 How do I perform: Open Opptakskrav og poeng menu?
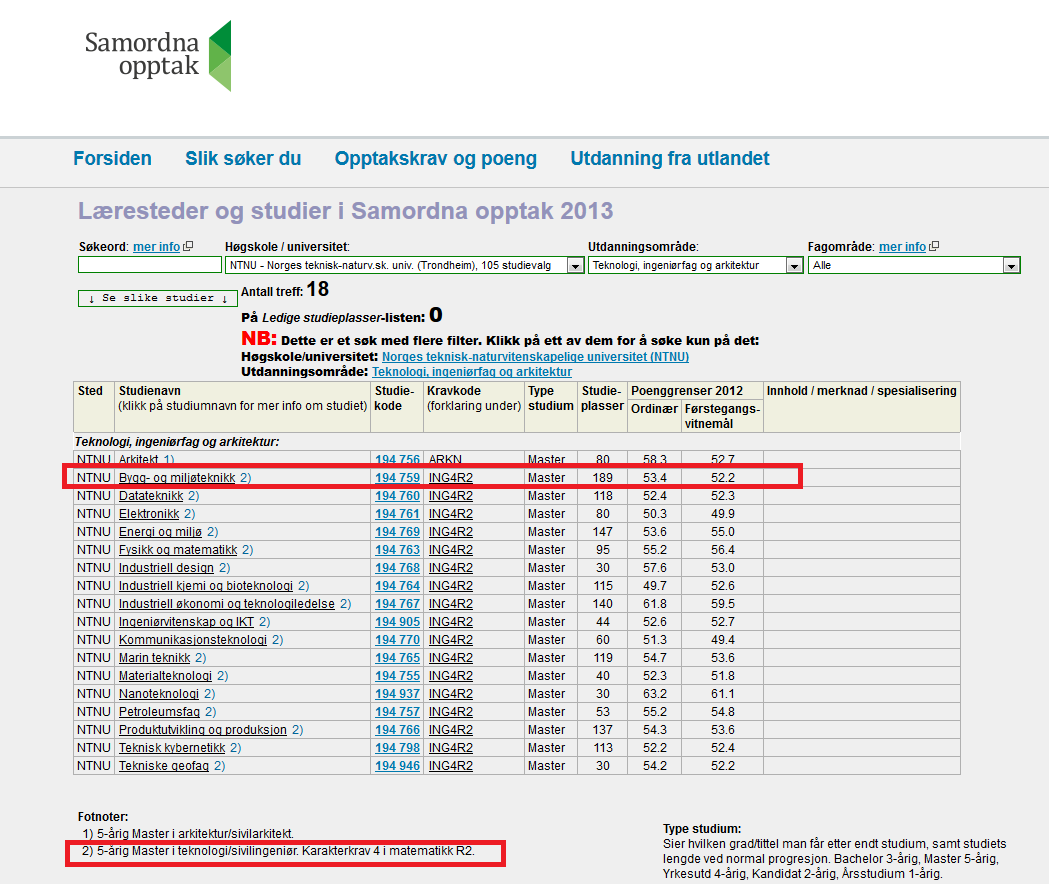pyautogui.click(x=436, y=159)
